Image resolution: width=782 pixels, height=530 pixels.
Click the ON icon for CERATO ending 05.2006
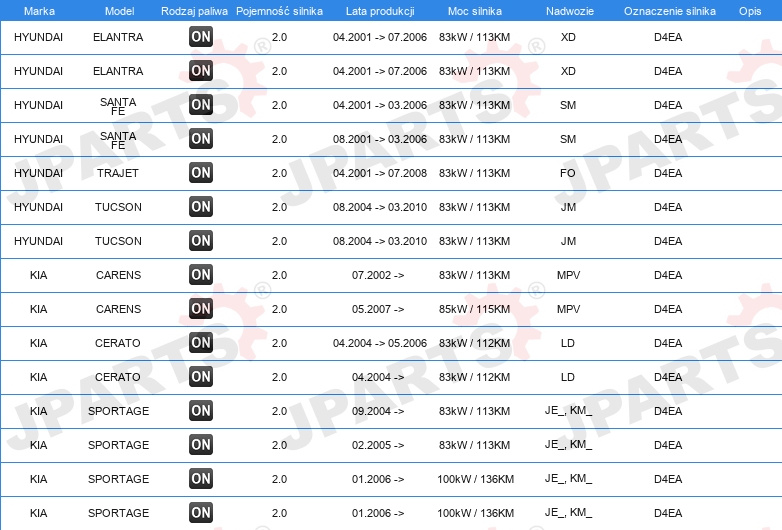[x=201, y=343]
